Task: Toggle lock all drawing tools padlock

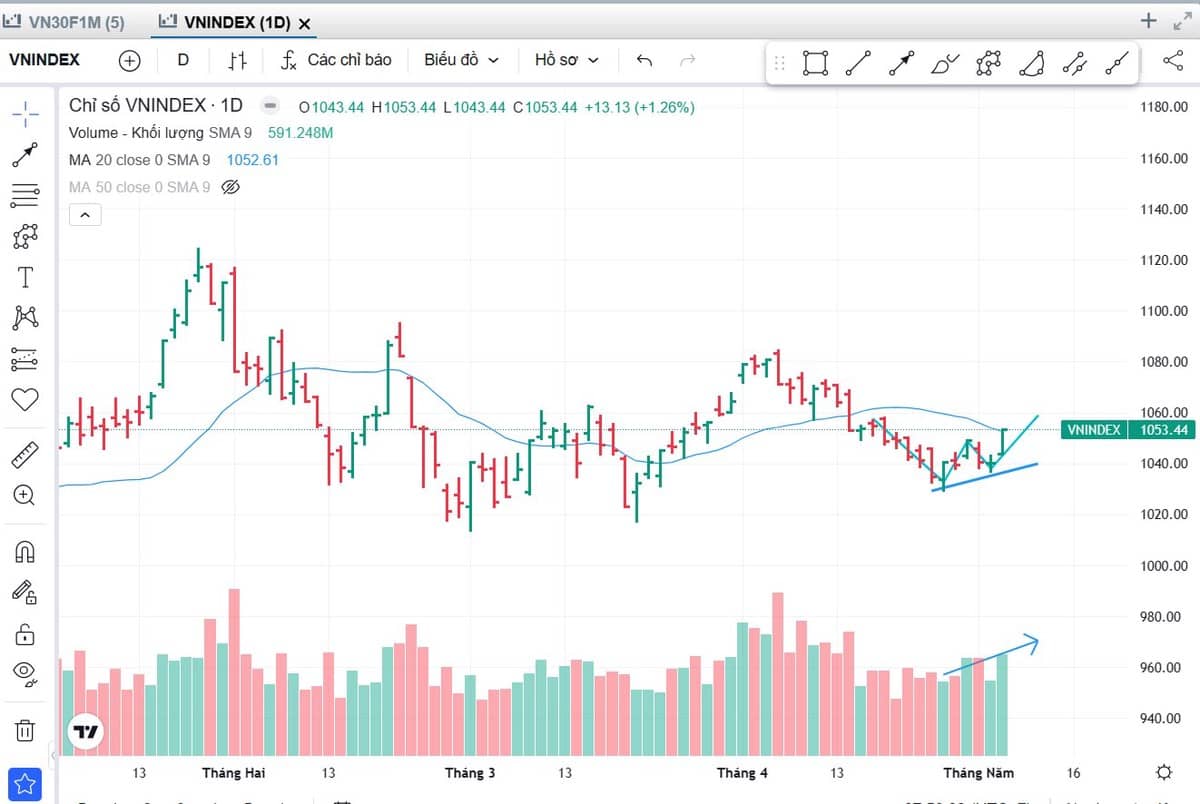Action: click(x=25, y=633)
